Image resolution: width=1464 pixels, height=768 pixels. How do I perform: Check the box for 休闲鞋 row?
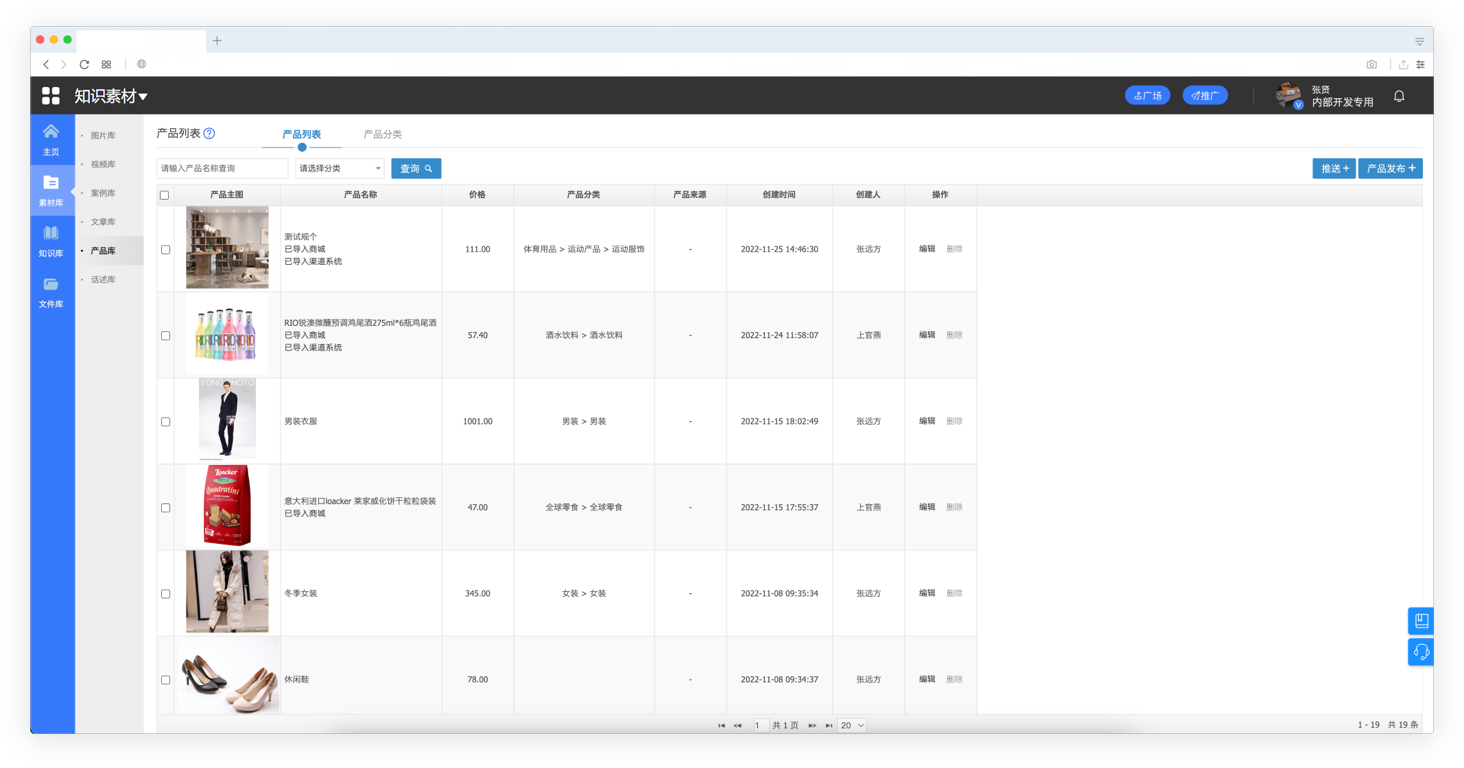(x=166, y=679)
